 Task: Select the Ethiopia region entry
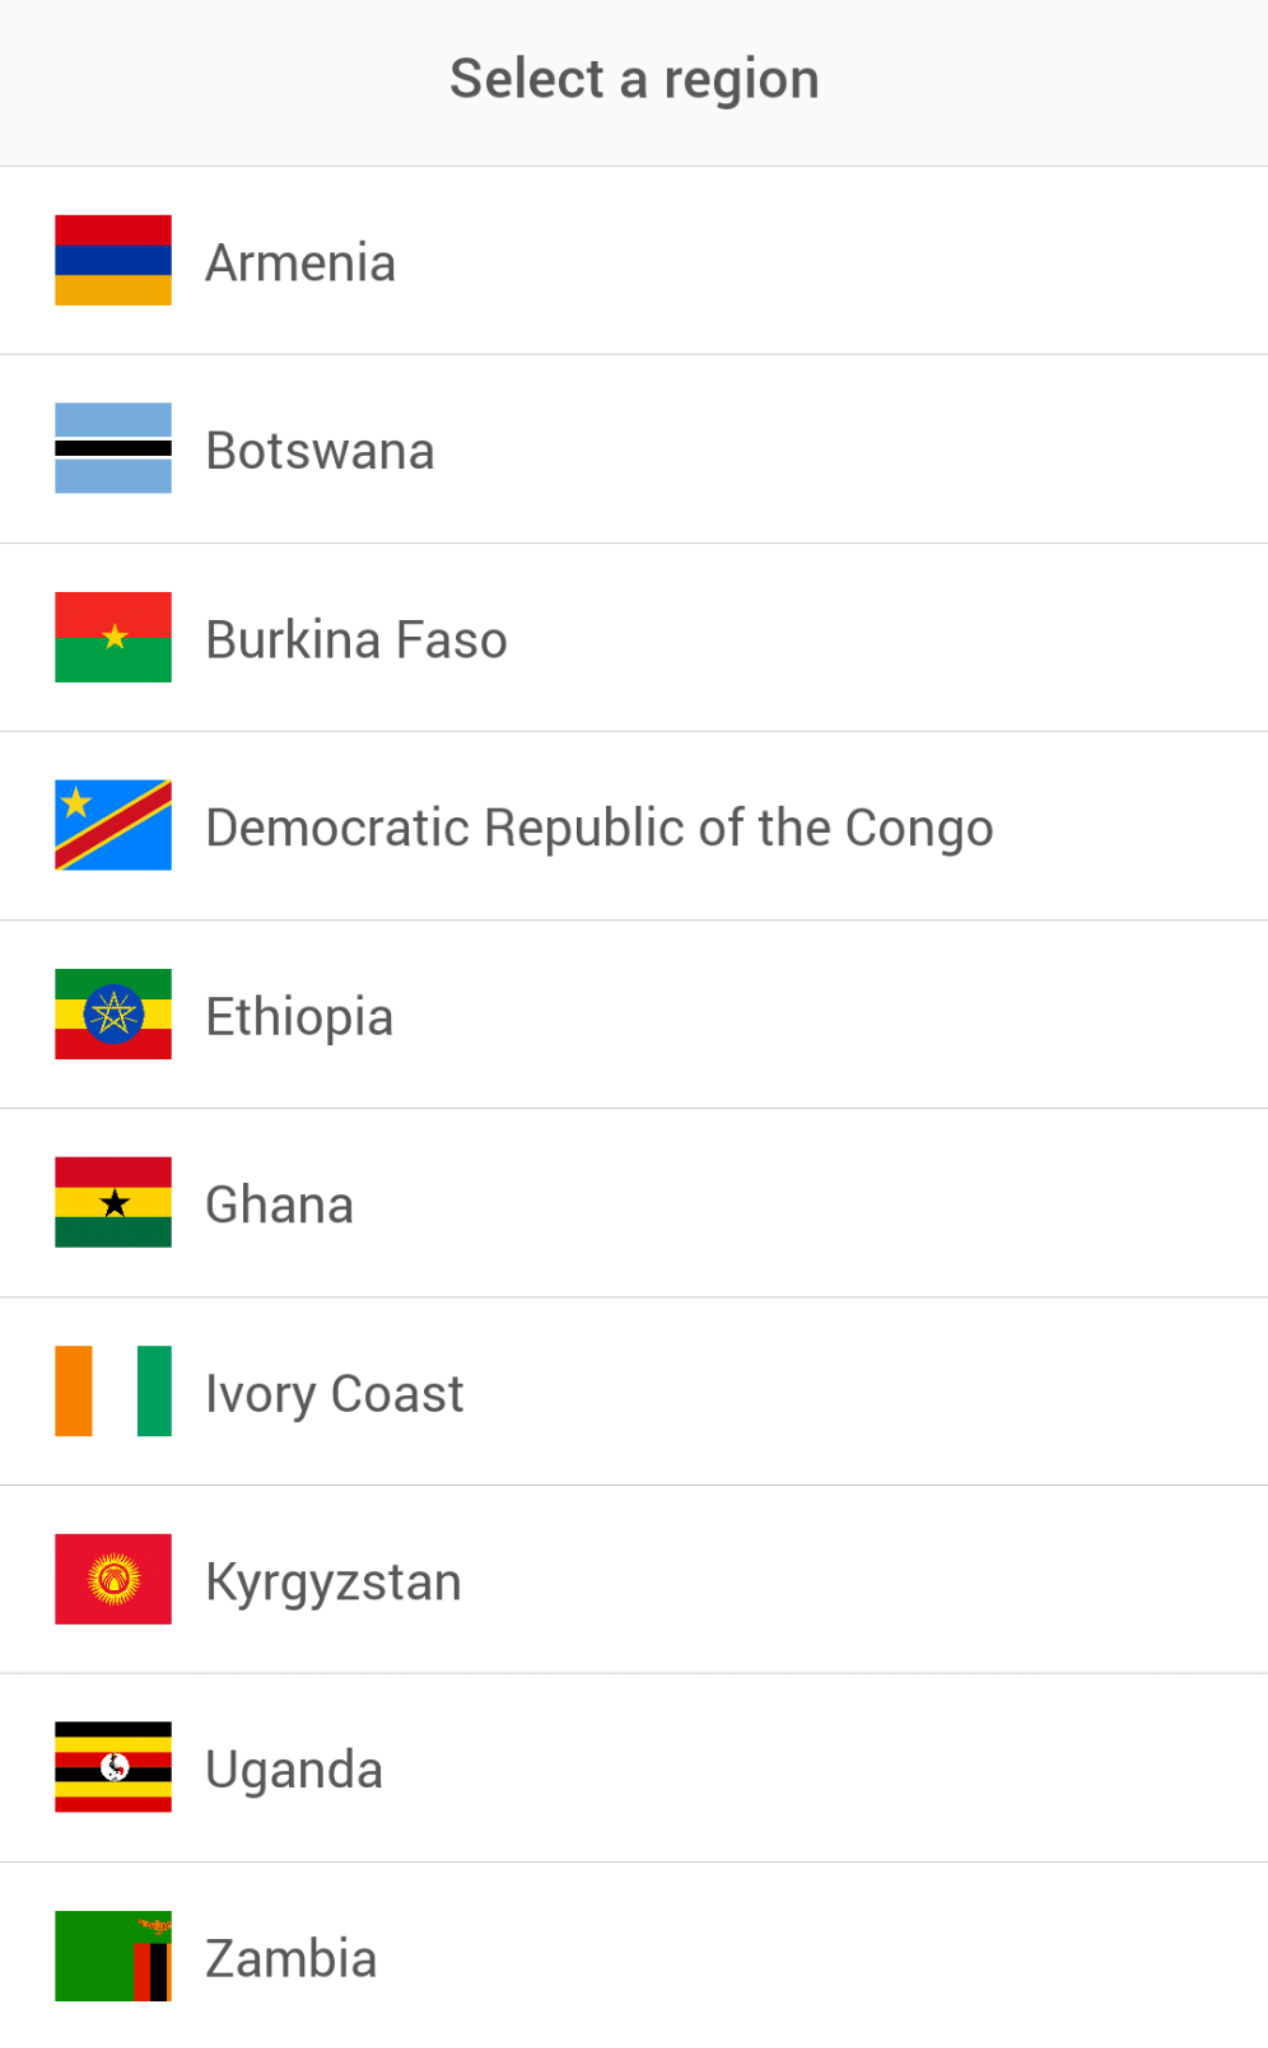coord(299,1017)
